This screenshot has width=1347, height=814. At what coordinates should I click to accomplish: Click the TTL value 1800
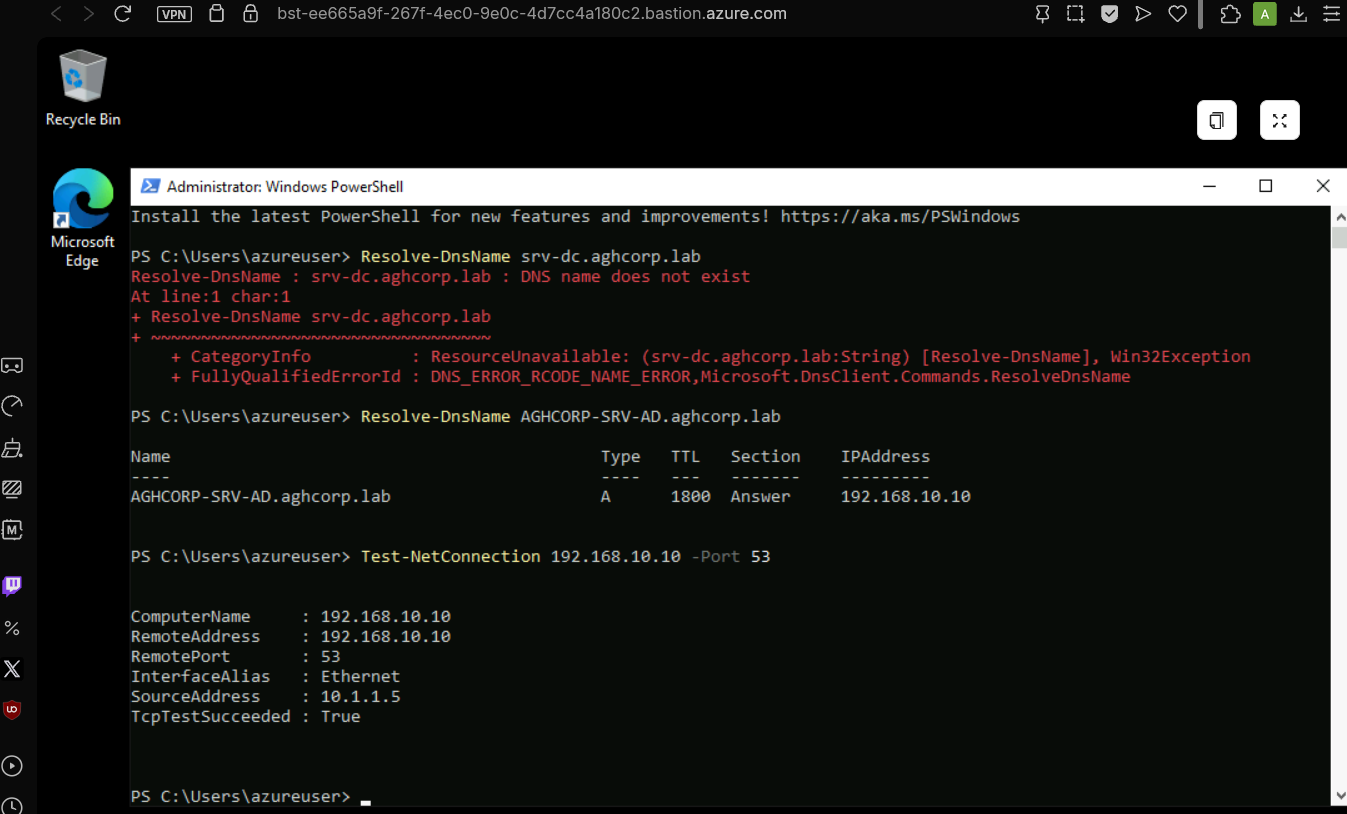(x=690, y=497)
